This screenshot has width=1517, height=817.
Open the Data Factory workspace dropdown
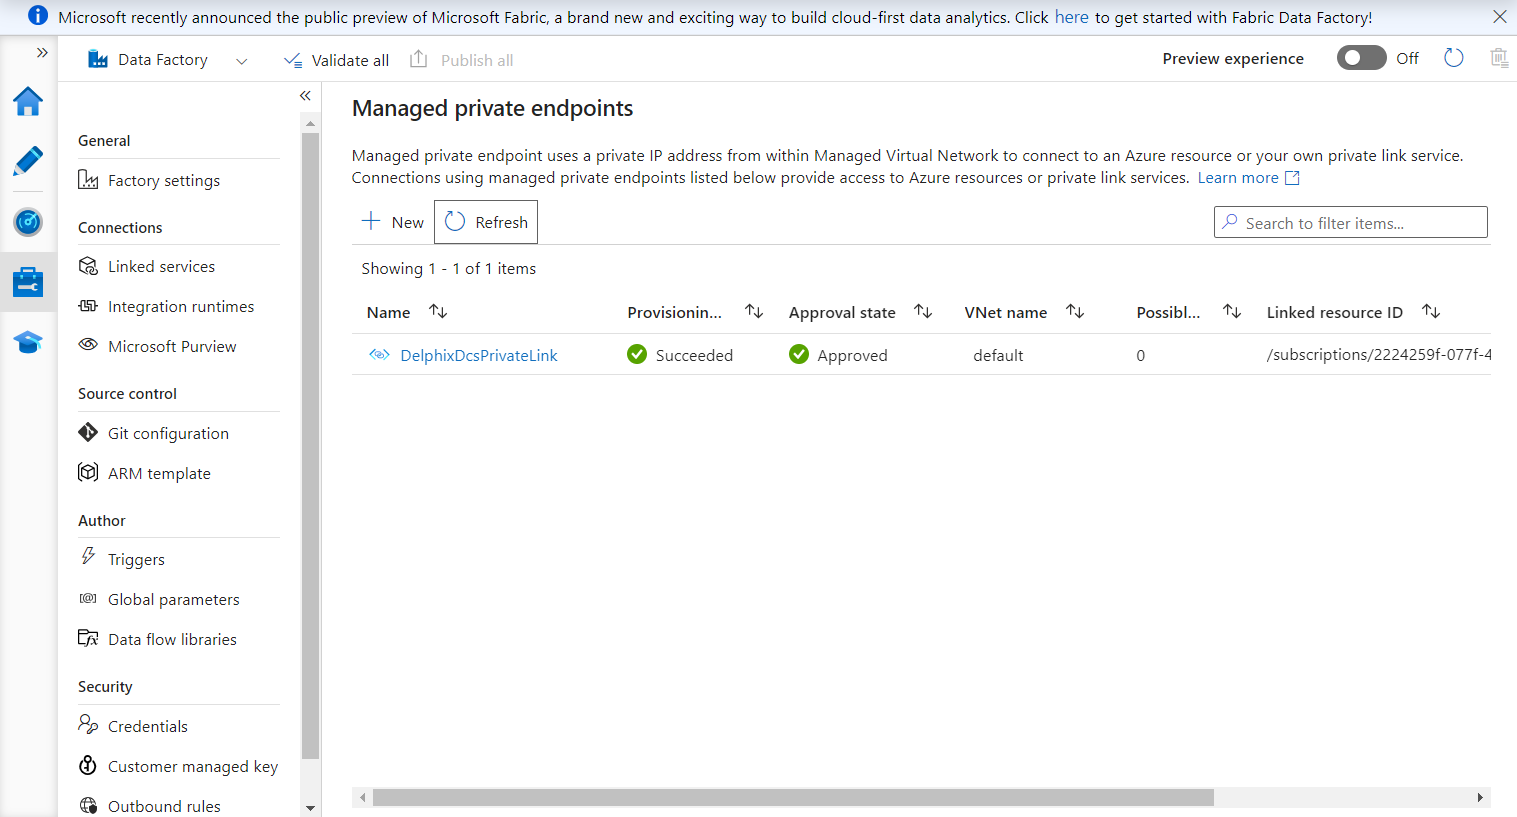tap(240, 60)
